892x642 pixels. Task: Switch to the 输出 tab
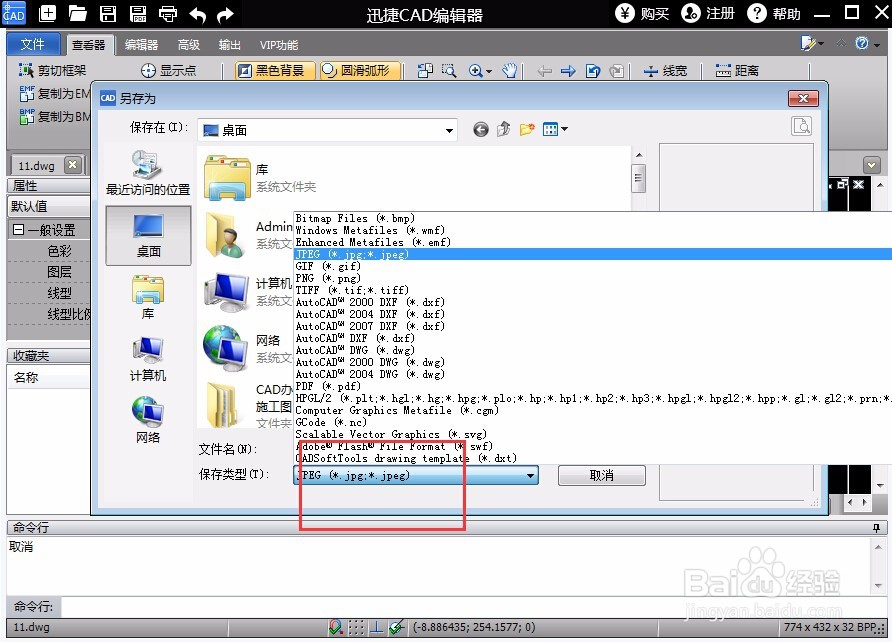[x=230, y=45]
